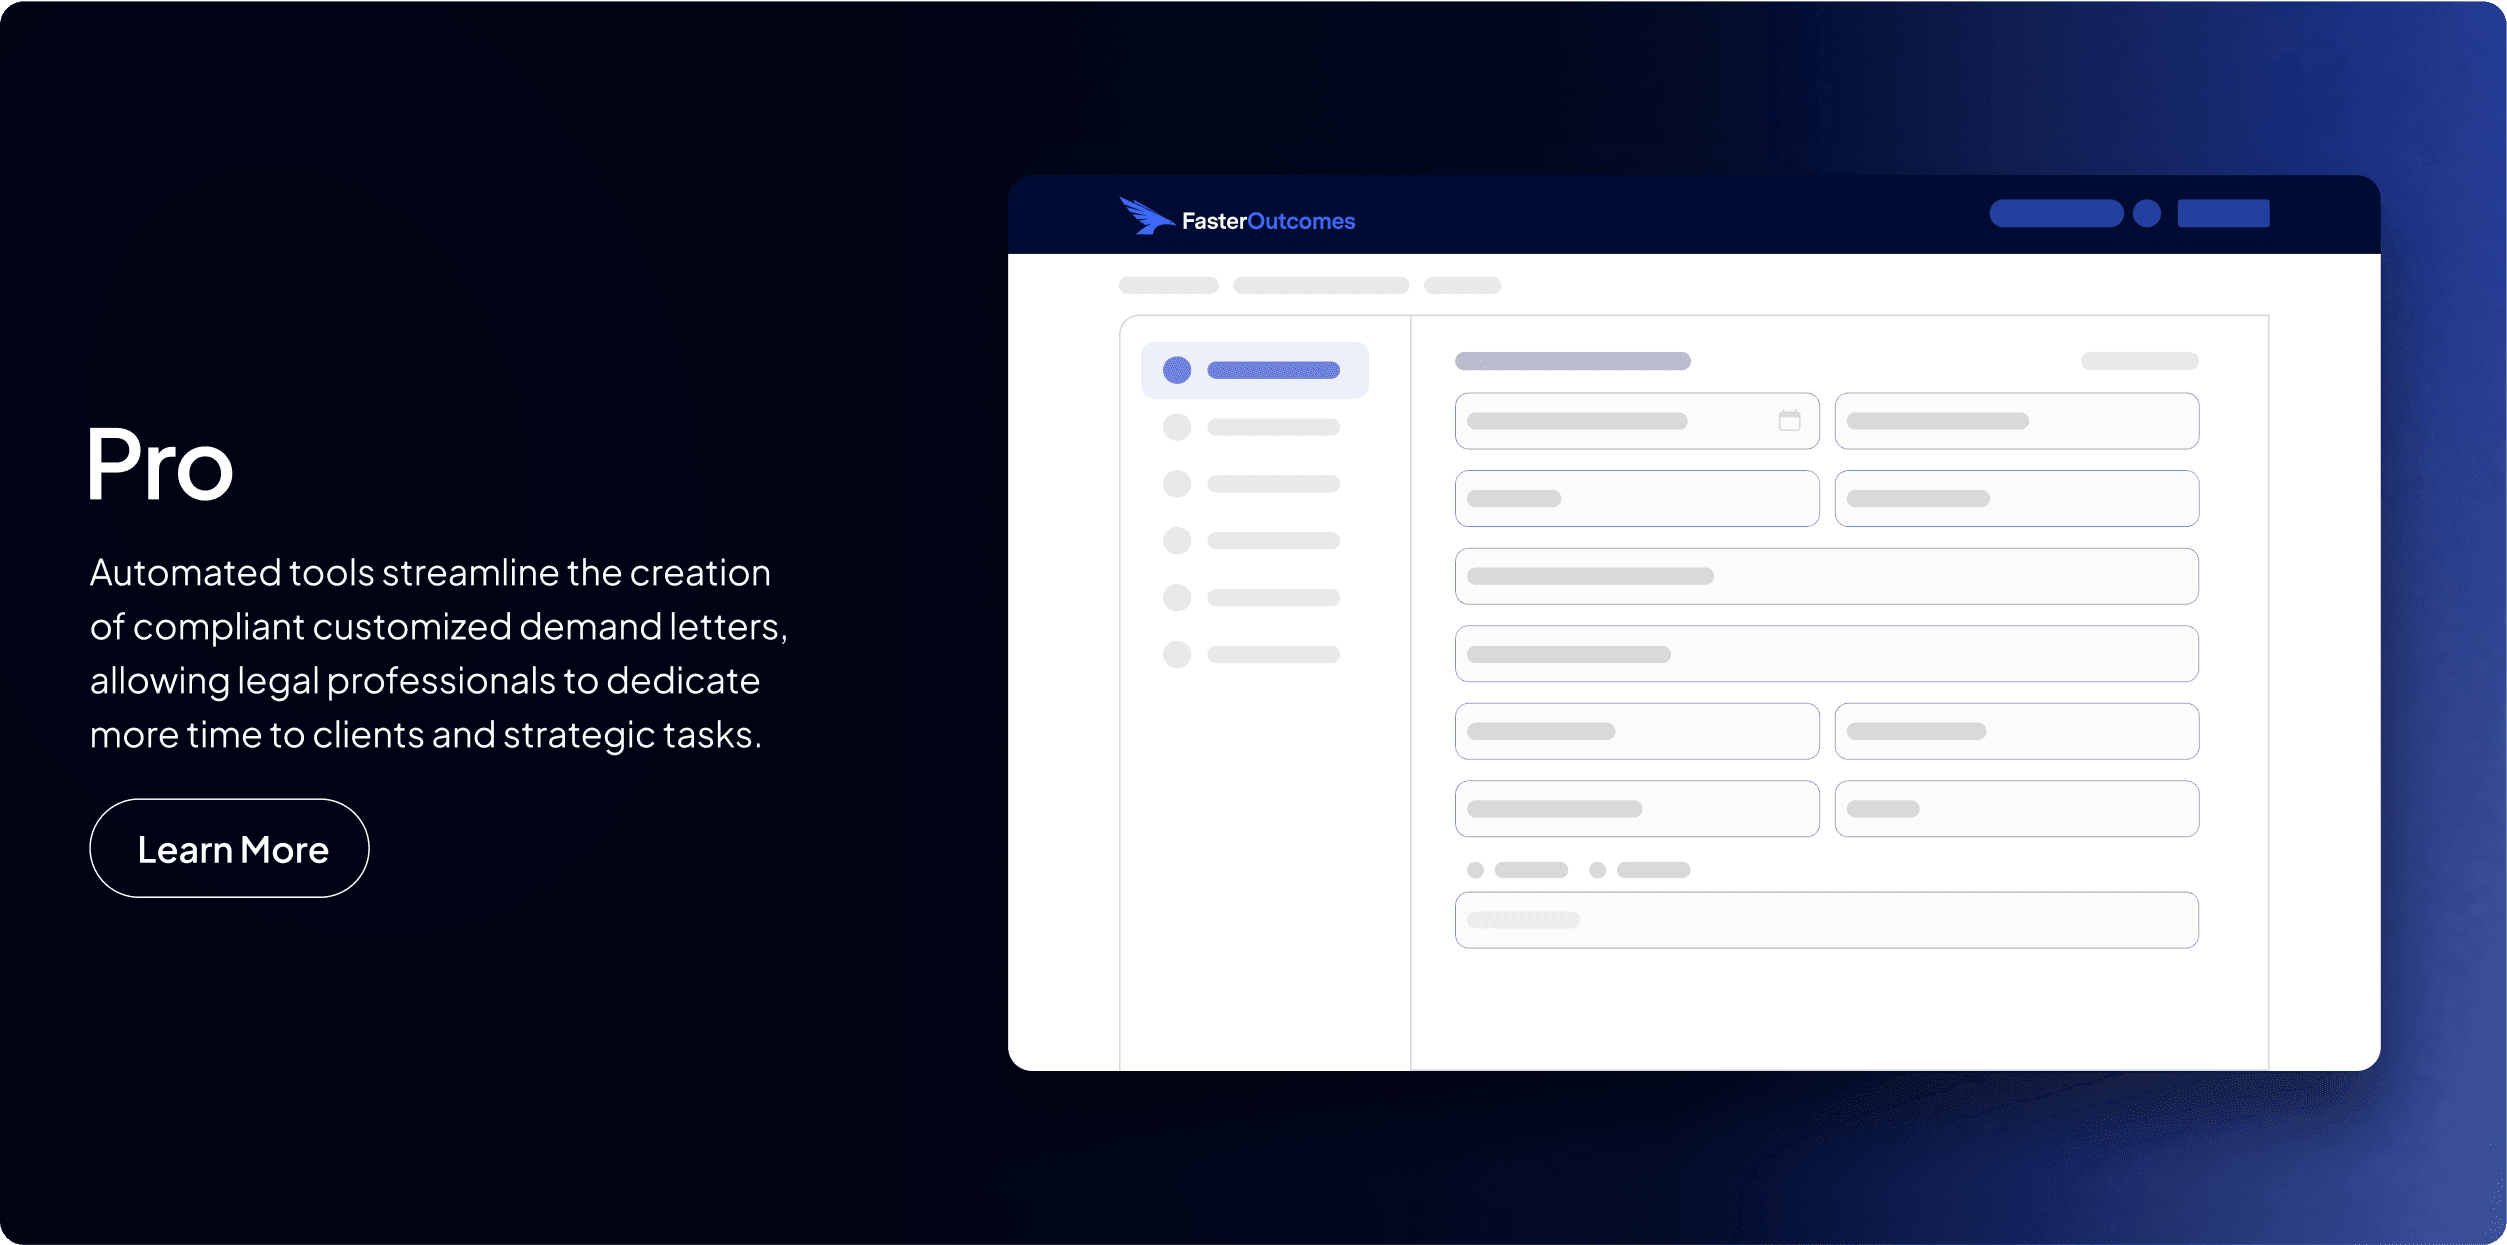
Task: Click the blue circle of active sidebar step
Action: [1177, 370]
